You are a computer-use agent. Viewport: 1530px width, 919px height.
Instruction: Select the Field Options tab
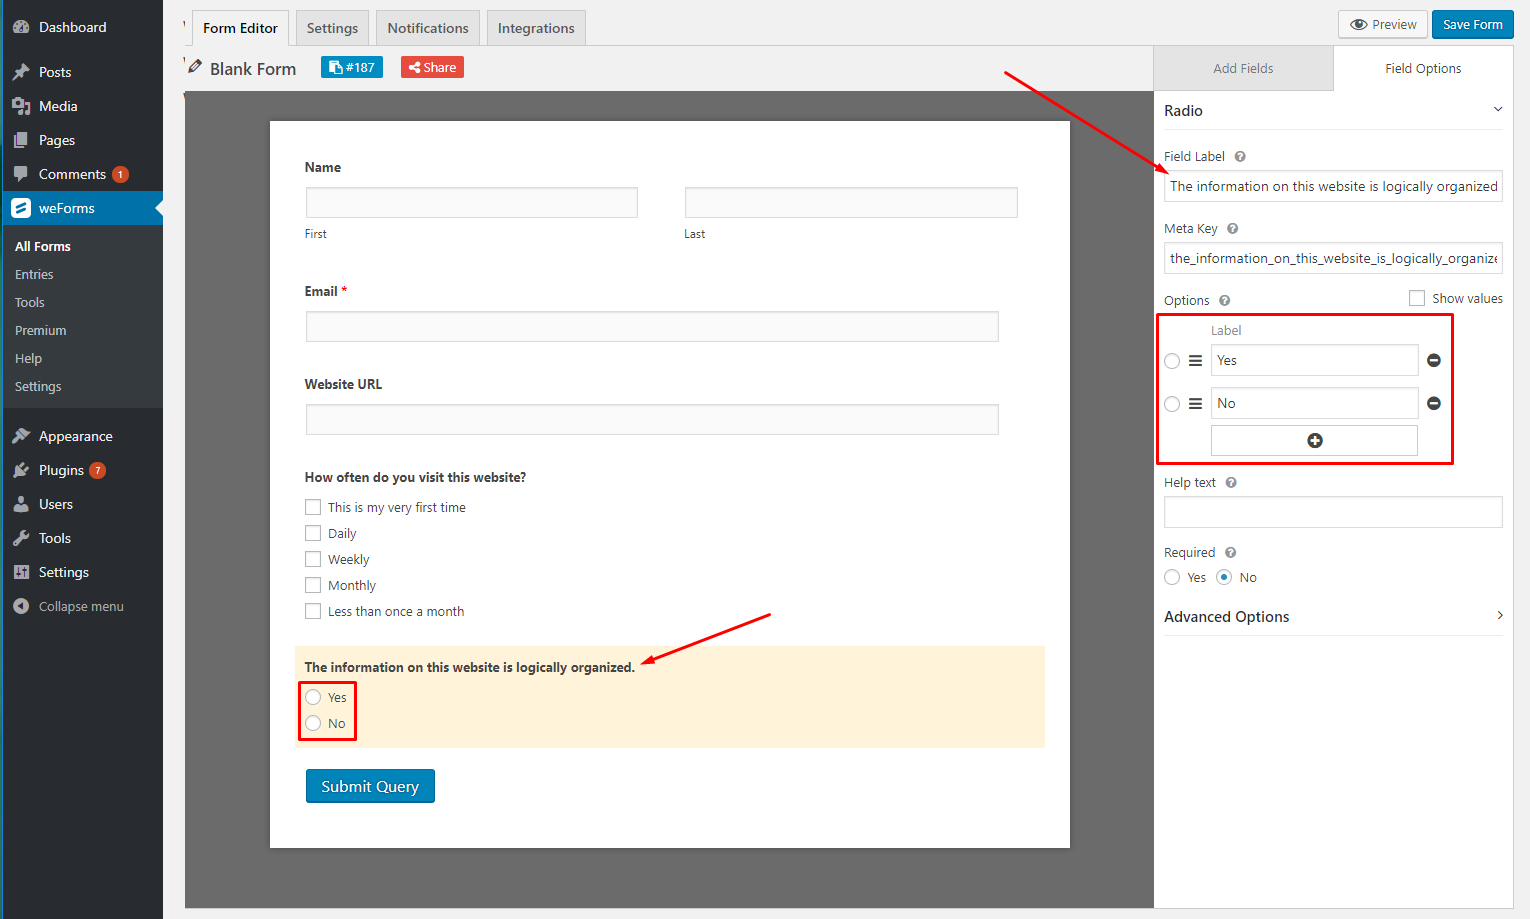1423,68
